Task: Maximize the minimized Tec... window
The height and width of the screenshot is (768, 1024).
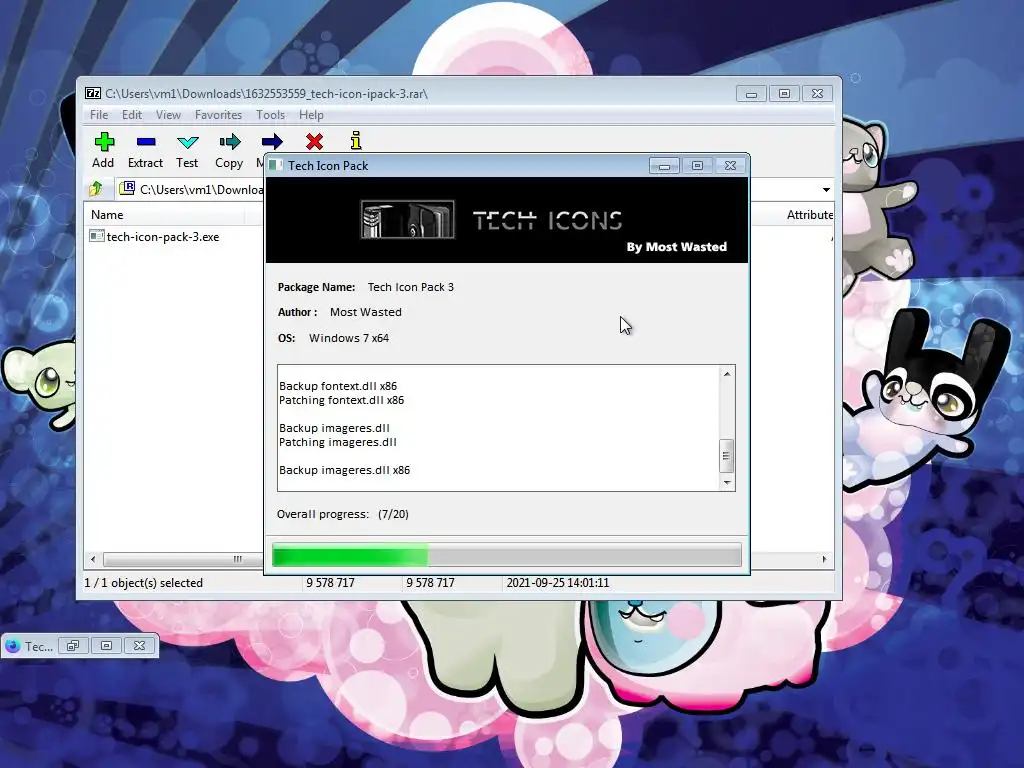Action: tap(106, 646)
